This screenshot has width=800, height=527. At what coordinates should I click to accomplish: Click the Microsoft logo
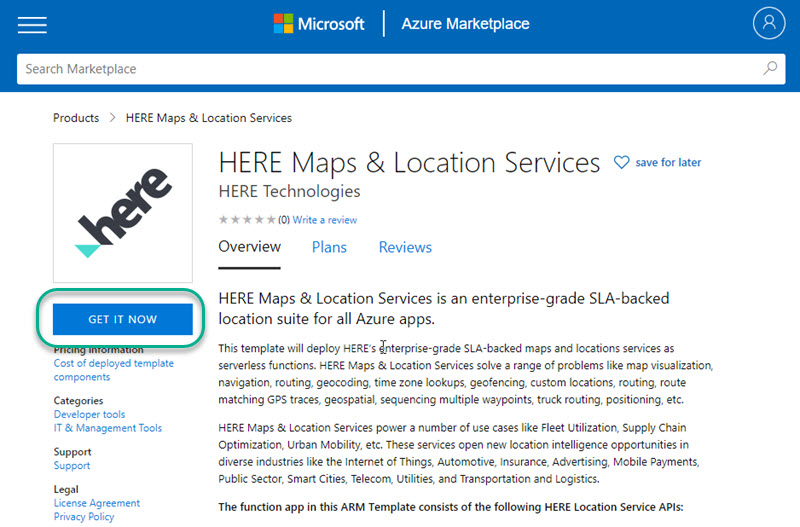[319, 23]
